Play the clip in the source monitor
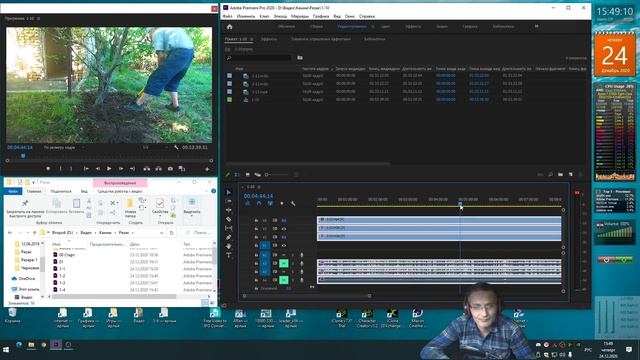This screenshot has width=640, height=360. pyautogui.click(x=109, y=169)
